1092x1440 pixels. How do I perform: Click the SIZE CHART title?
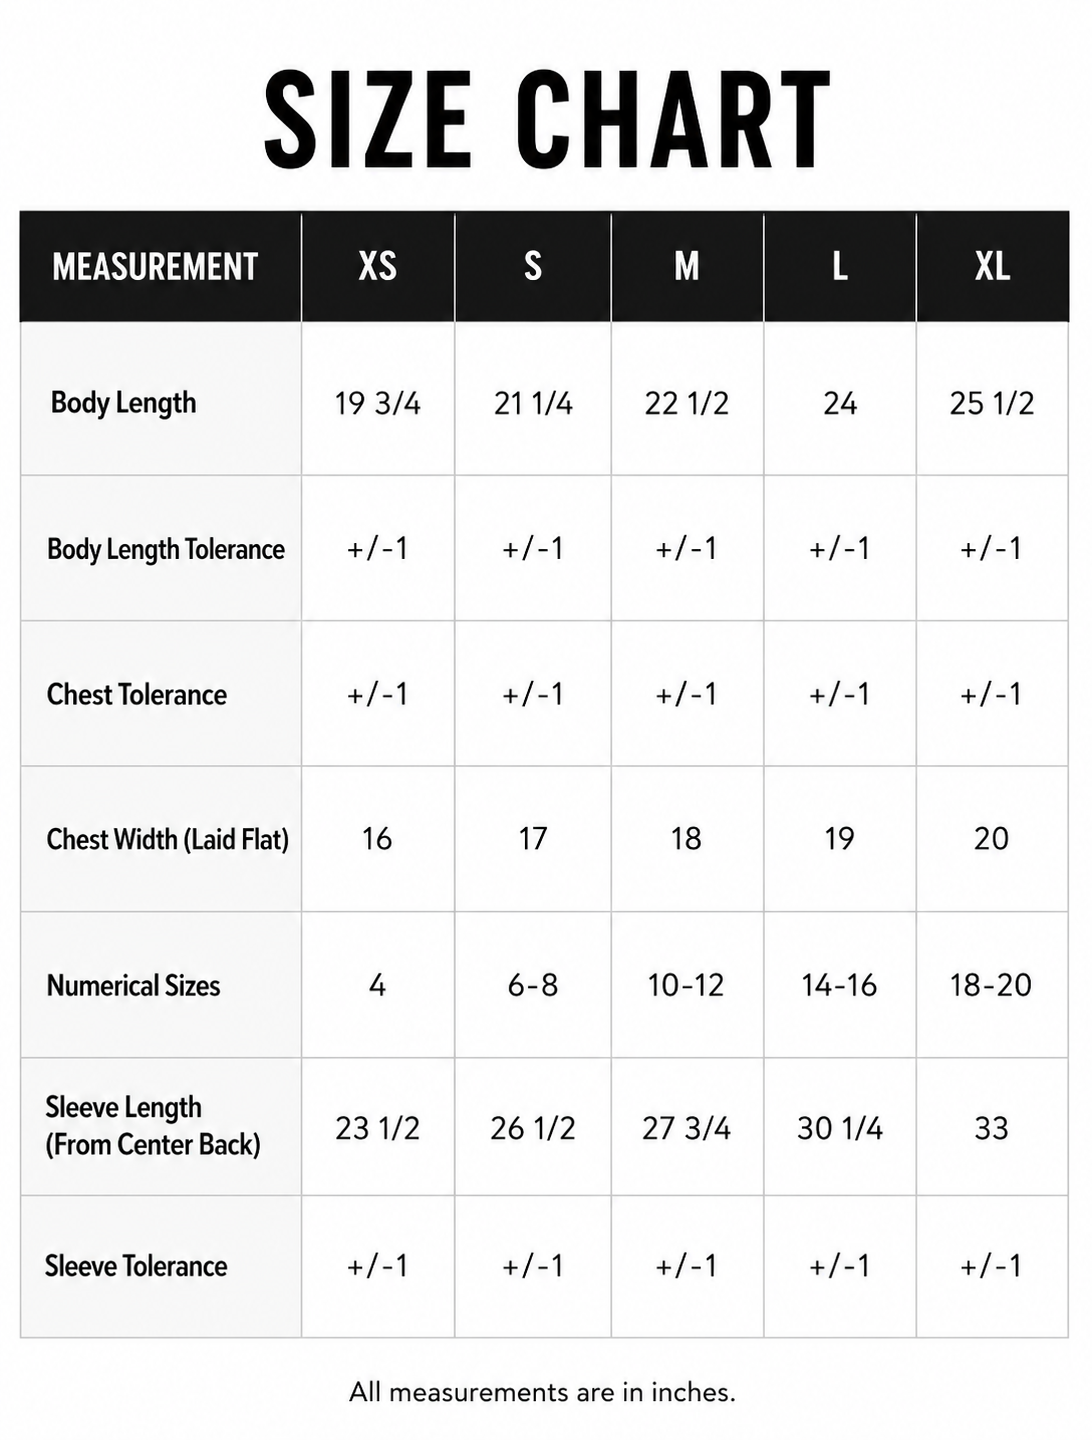point(547,120)
